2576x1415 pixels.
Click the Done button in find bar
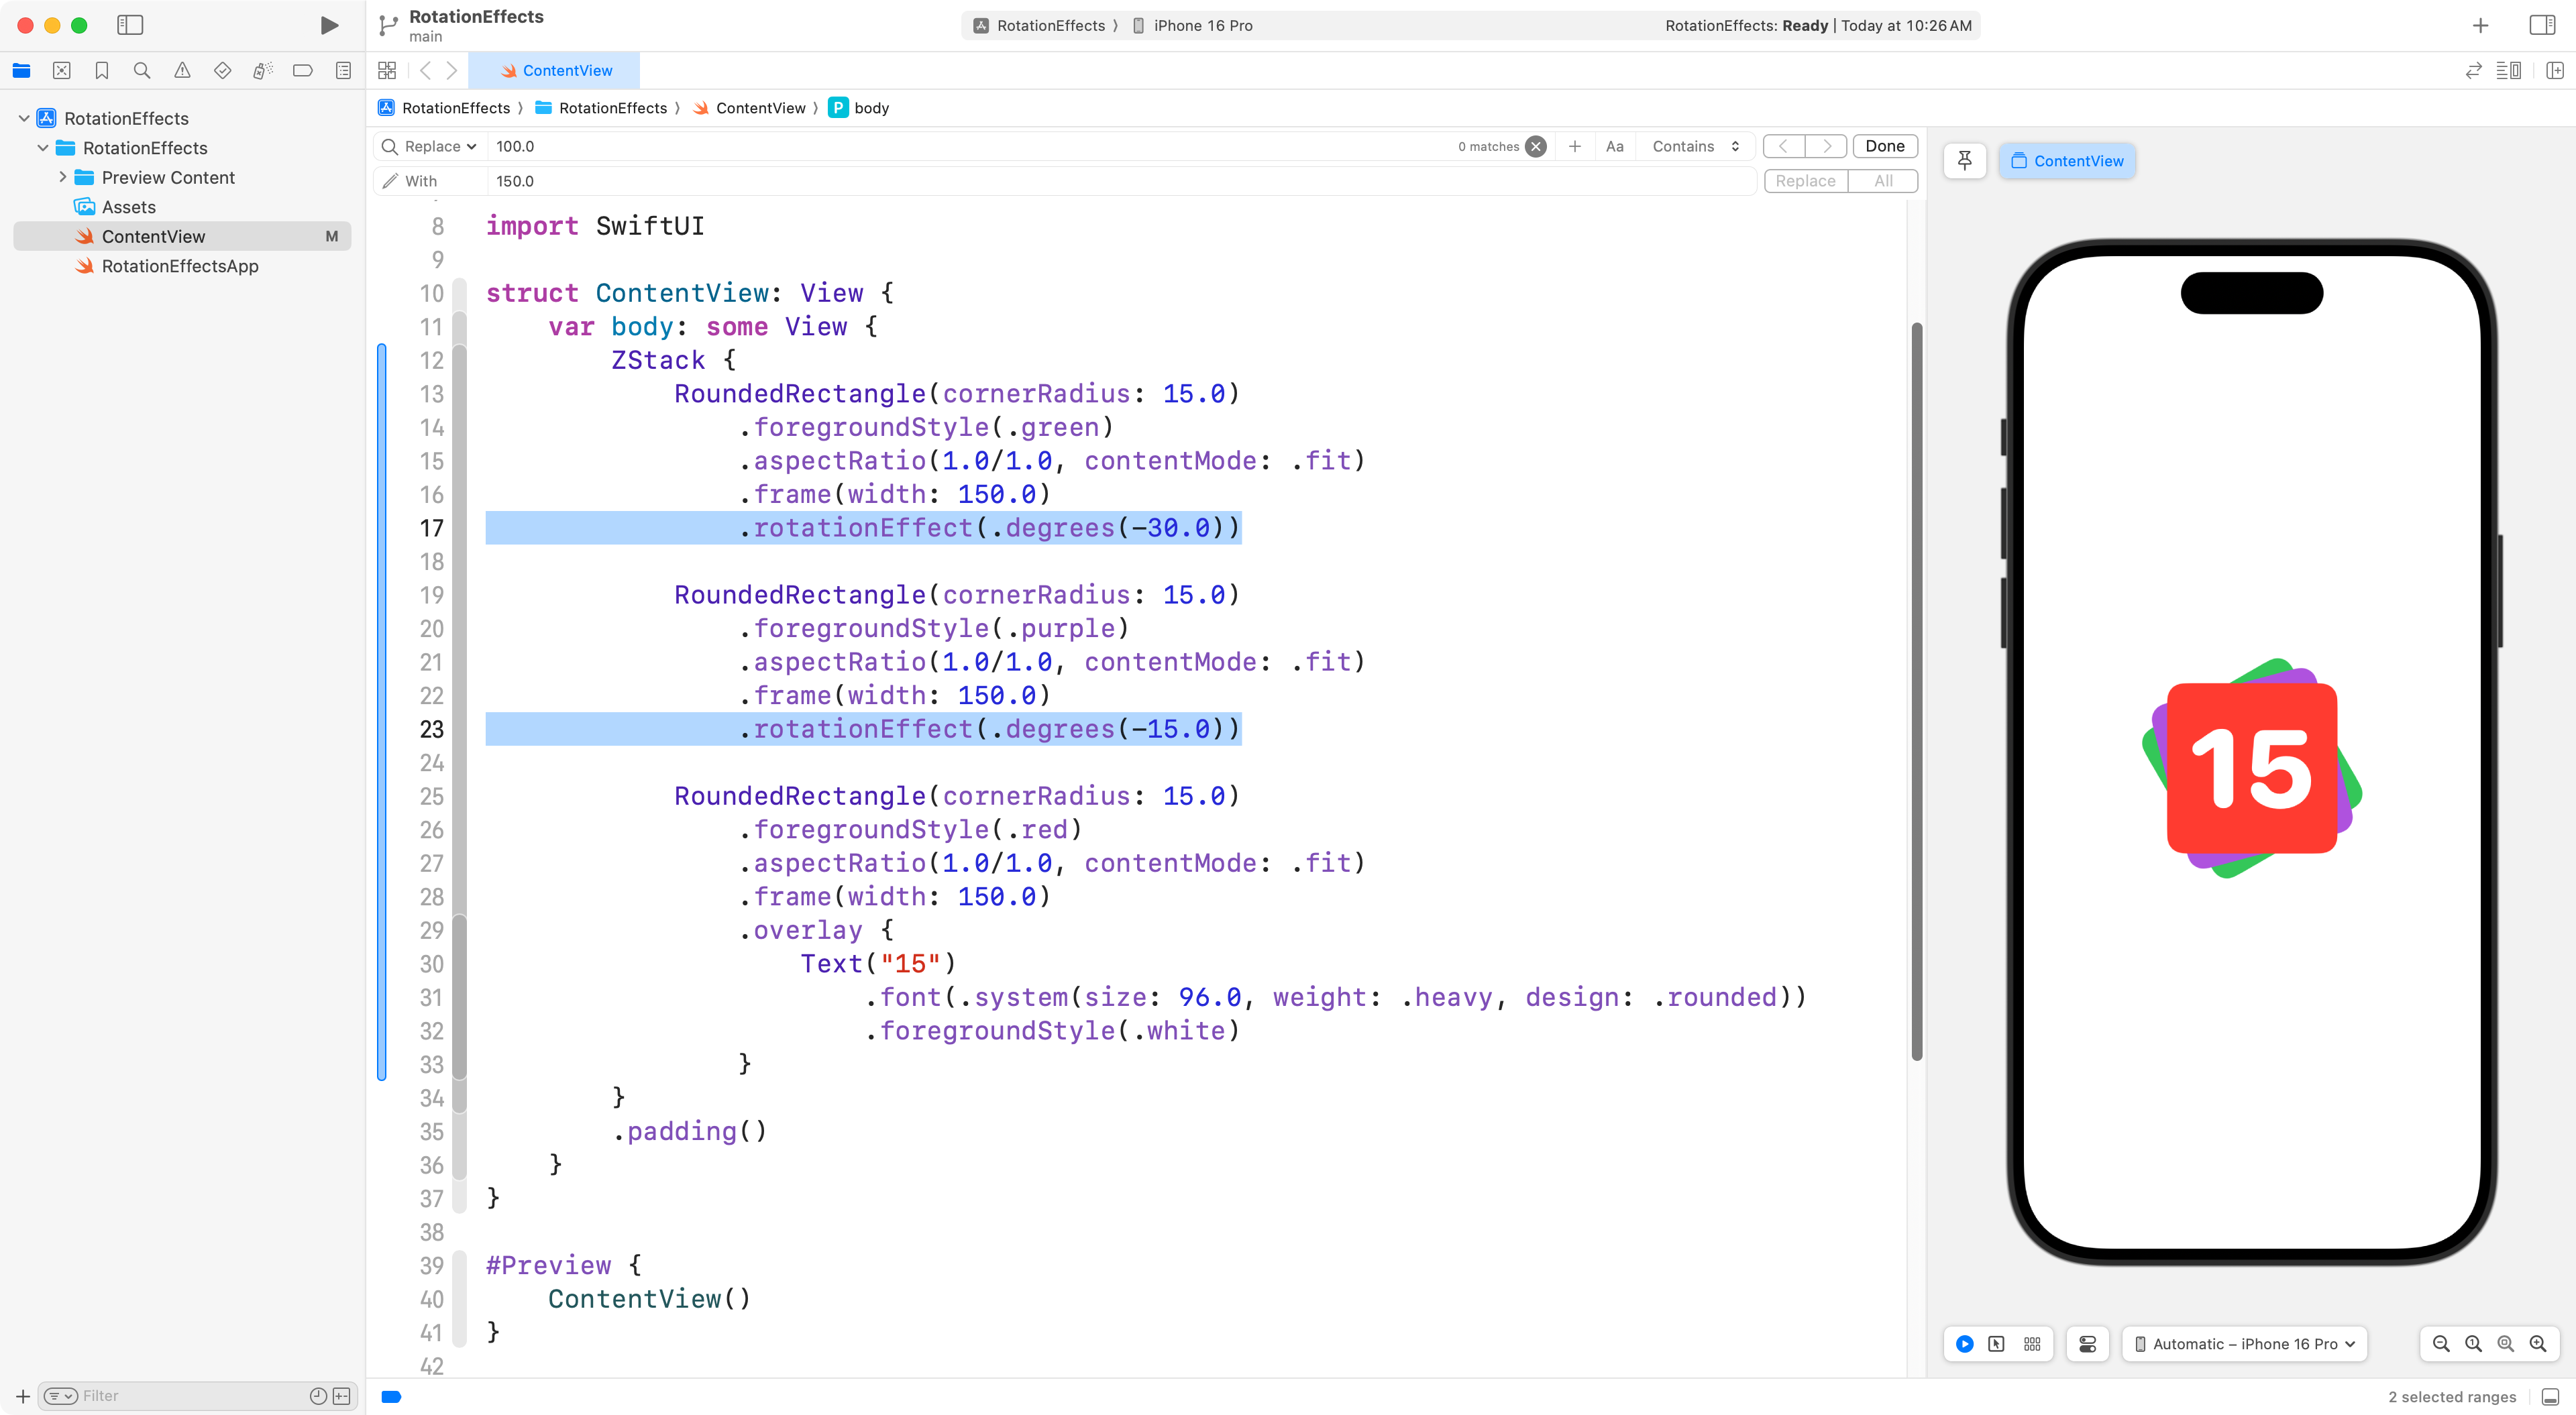point(1884,146)
